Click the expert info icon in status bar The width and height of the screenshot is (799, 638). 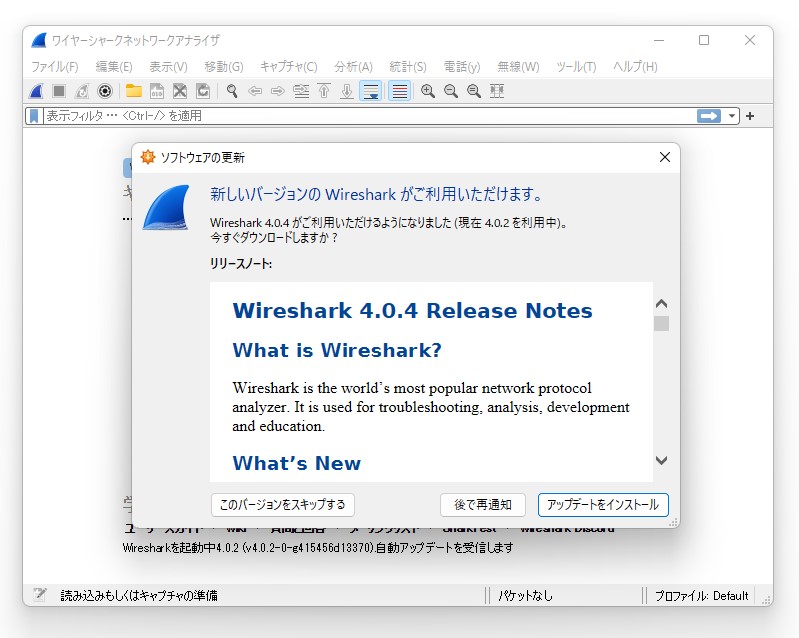click(x=40, y=595)
